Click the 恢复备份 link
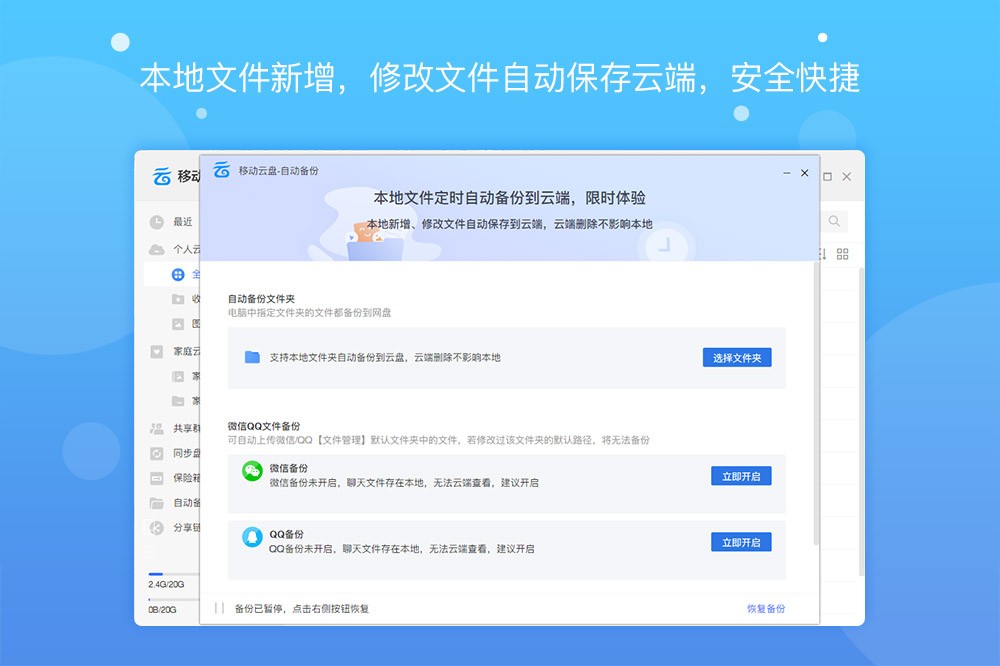1000x666 pixels. tap(766, 609)
